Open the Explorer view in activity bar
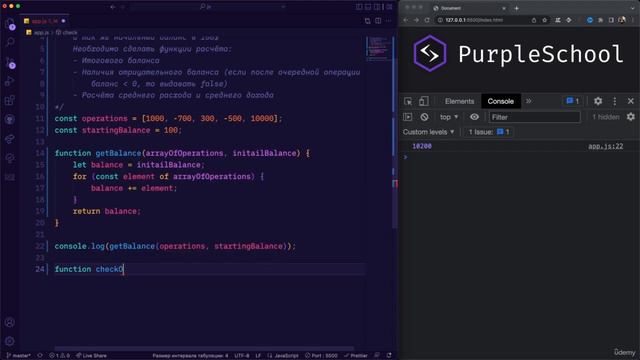The image size is (640, 360). tap(10, 24)
